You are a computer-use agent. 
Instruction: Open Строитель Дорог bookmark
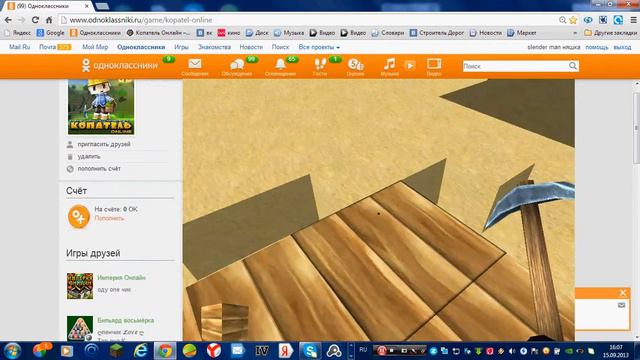pos(437,33)
